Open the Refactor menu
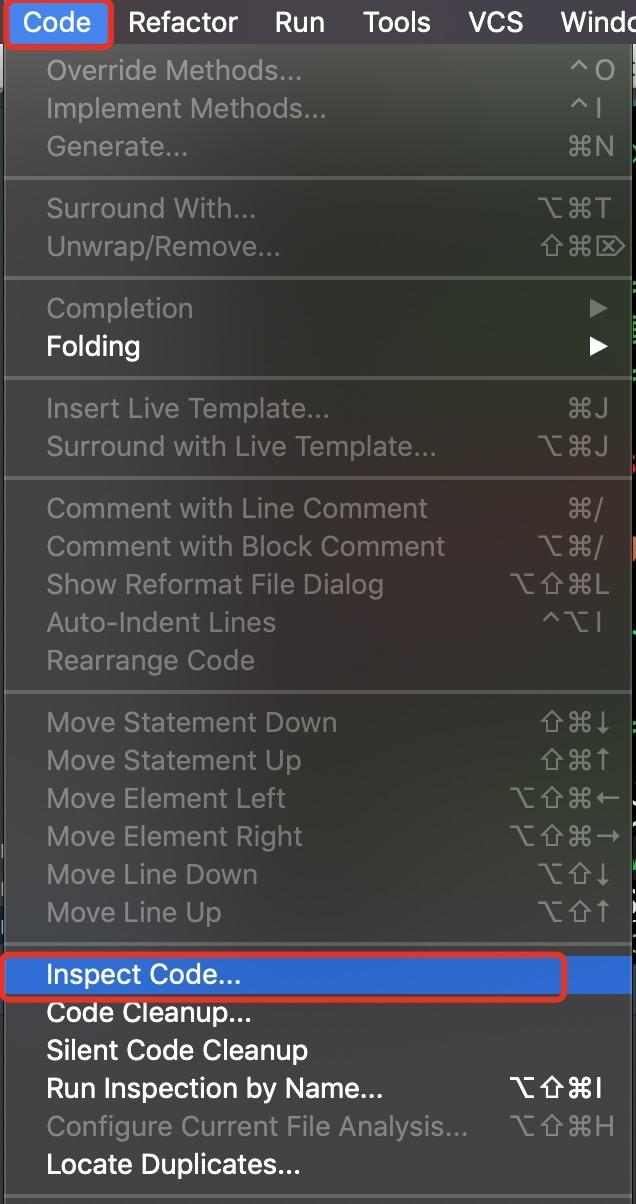This screenshot has width=636, height=1204. point(183,21)
